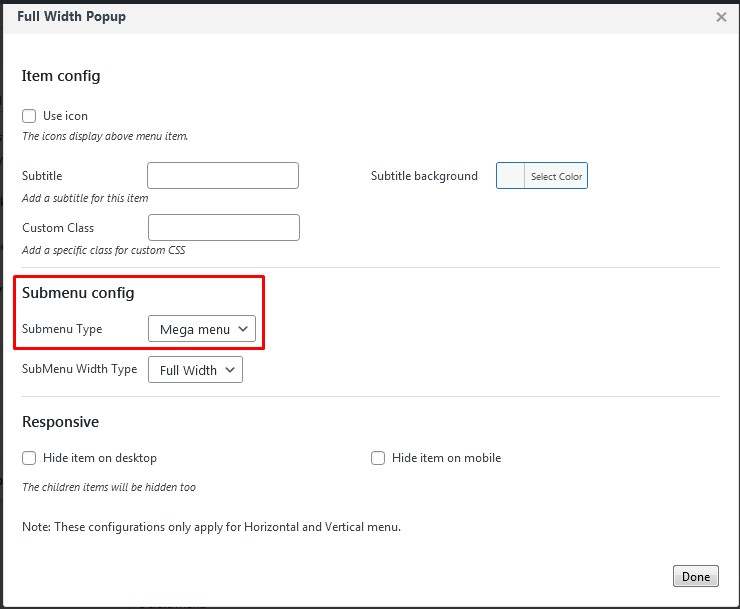
Task: Click the Responsive section heading
Action: (60, 422)
